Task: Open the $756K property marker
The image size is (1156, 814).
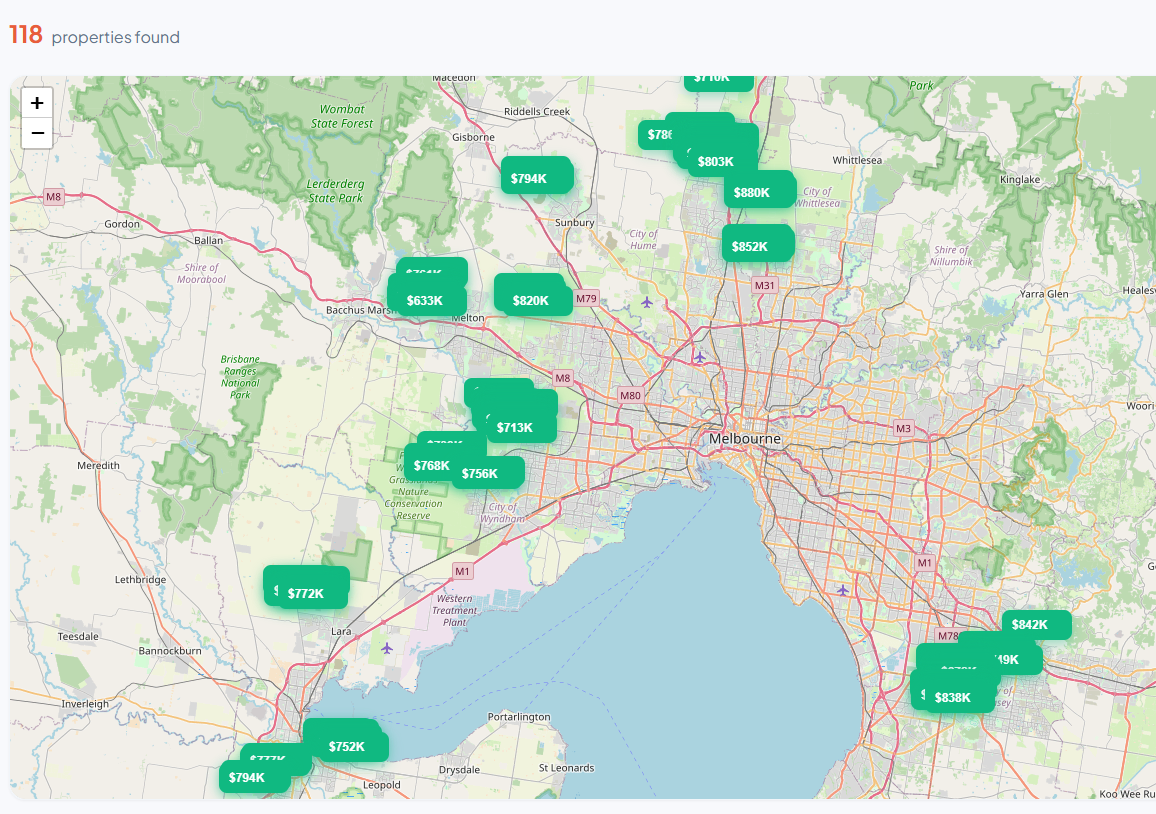Action: (x=487, y=473)
